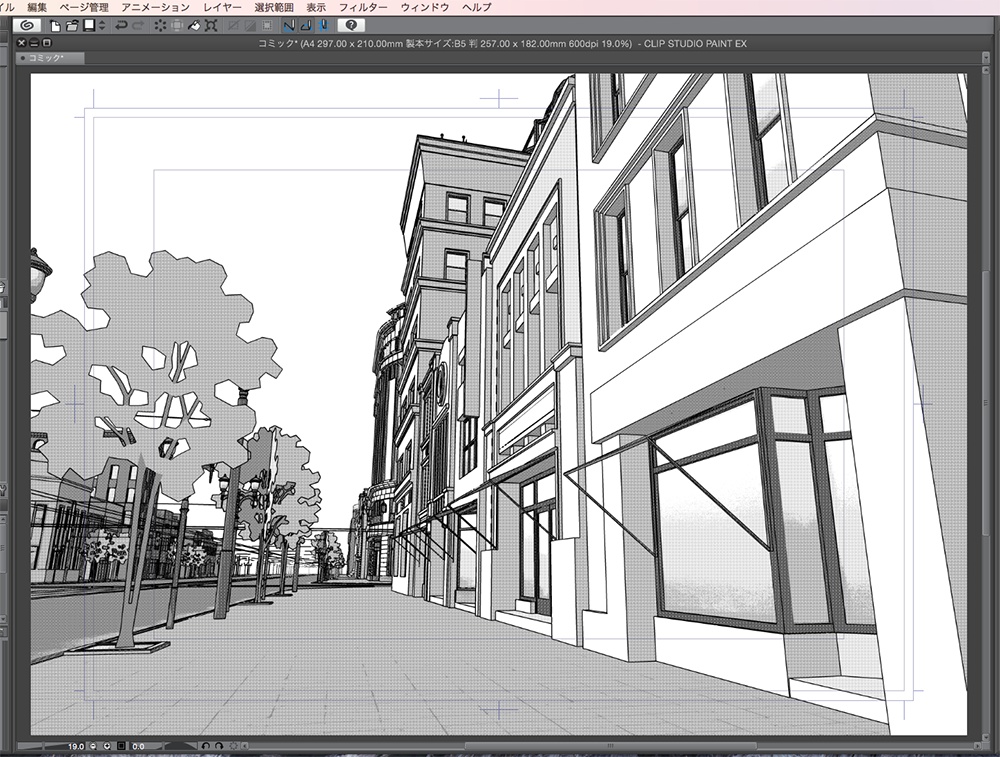Click the open file folder icon

coord(72,26)
